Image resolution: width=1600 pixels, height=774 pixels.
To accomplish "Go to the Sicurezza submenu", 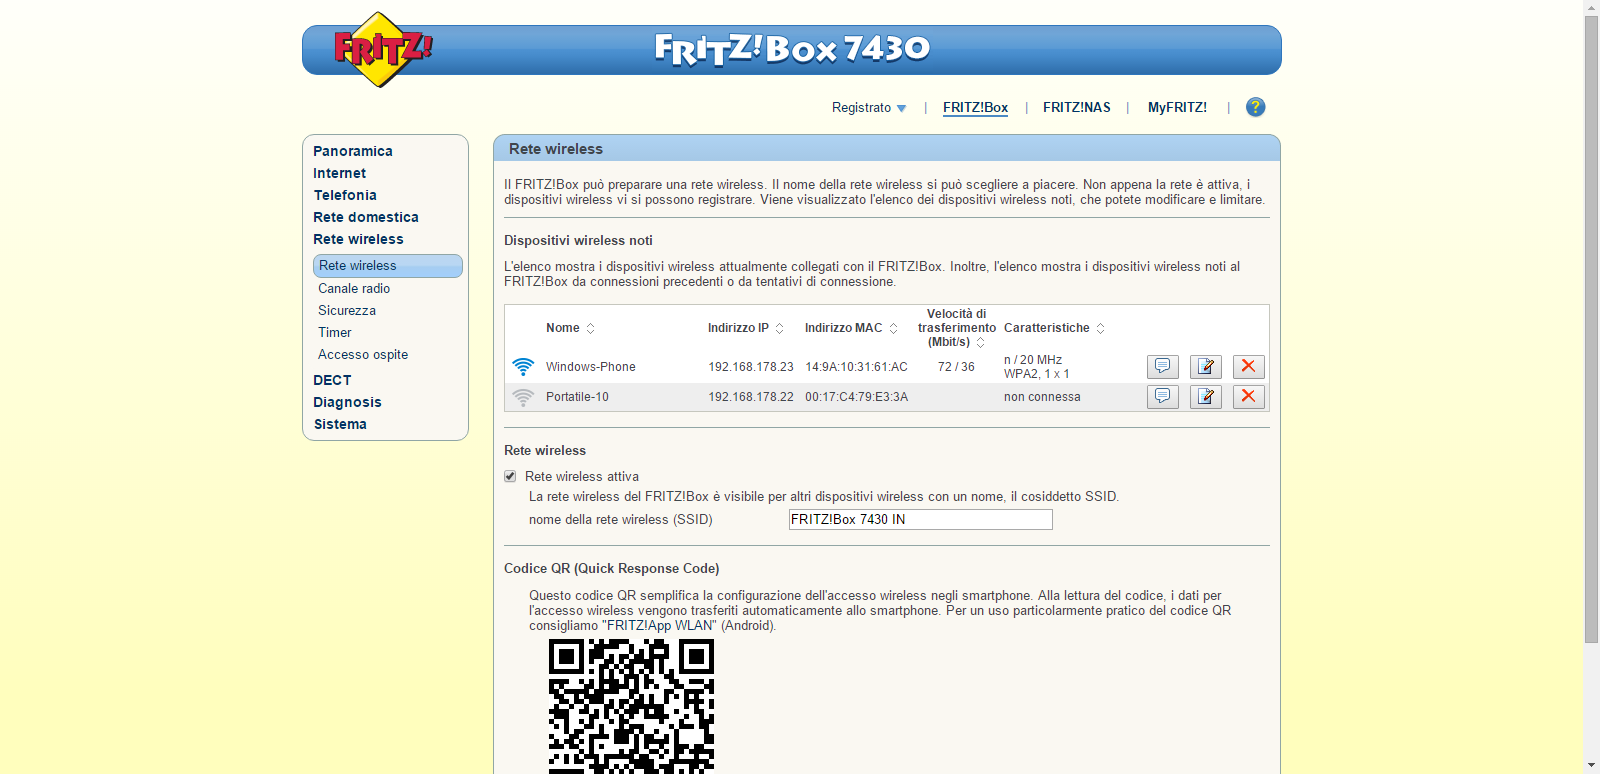I will [x=347, y=310].
